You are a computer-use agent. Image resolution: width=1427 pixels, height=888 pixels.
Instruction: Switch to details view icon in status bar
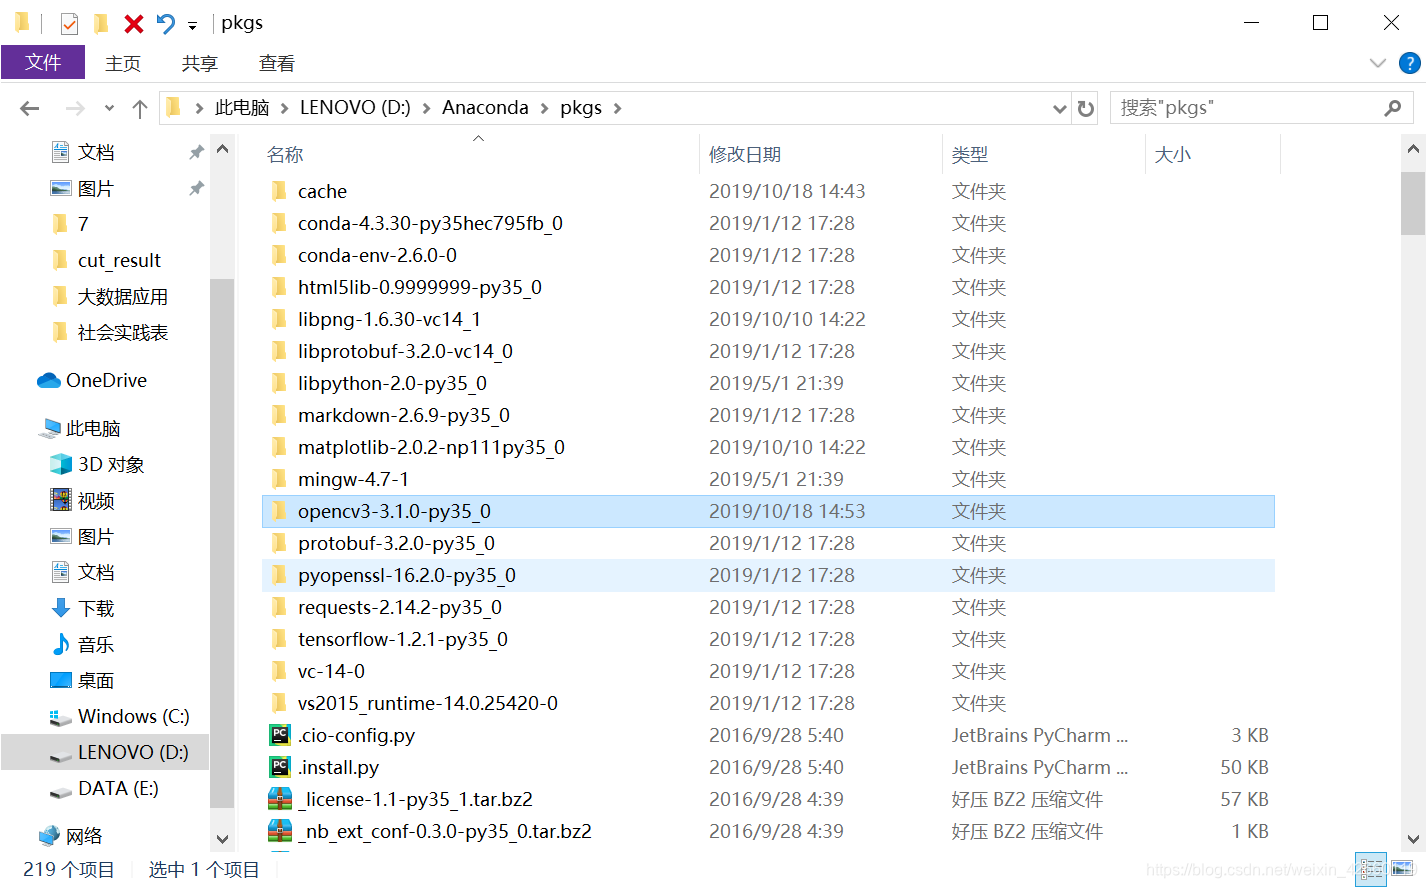click(1370, 869)
